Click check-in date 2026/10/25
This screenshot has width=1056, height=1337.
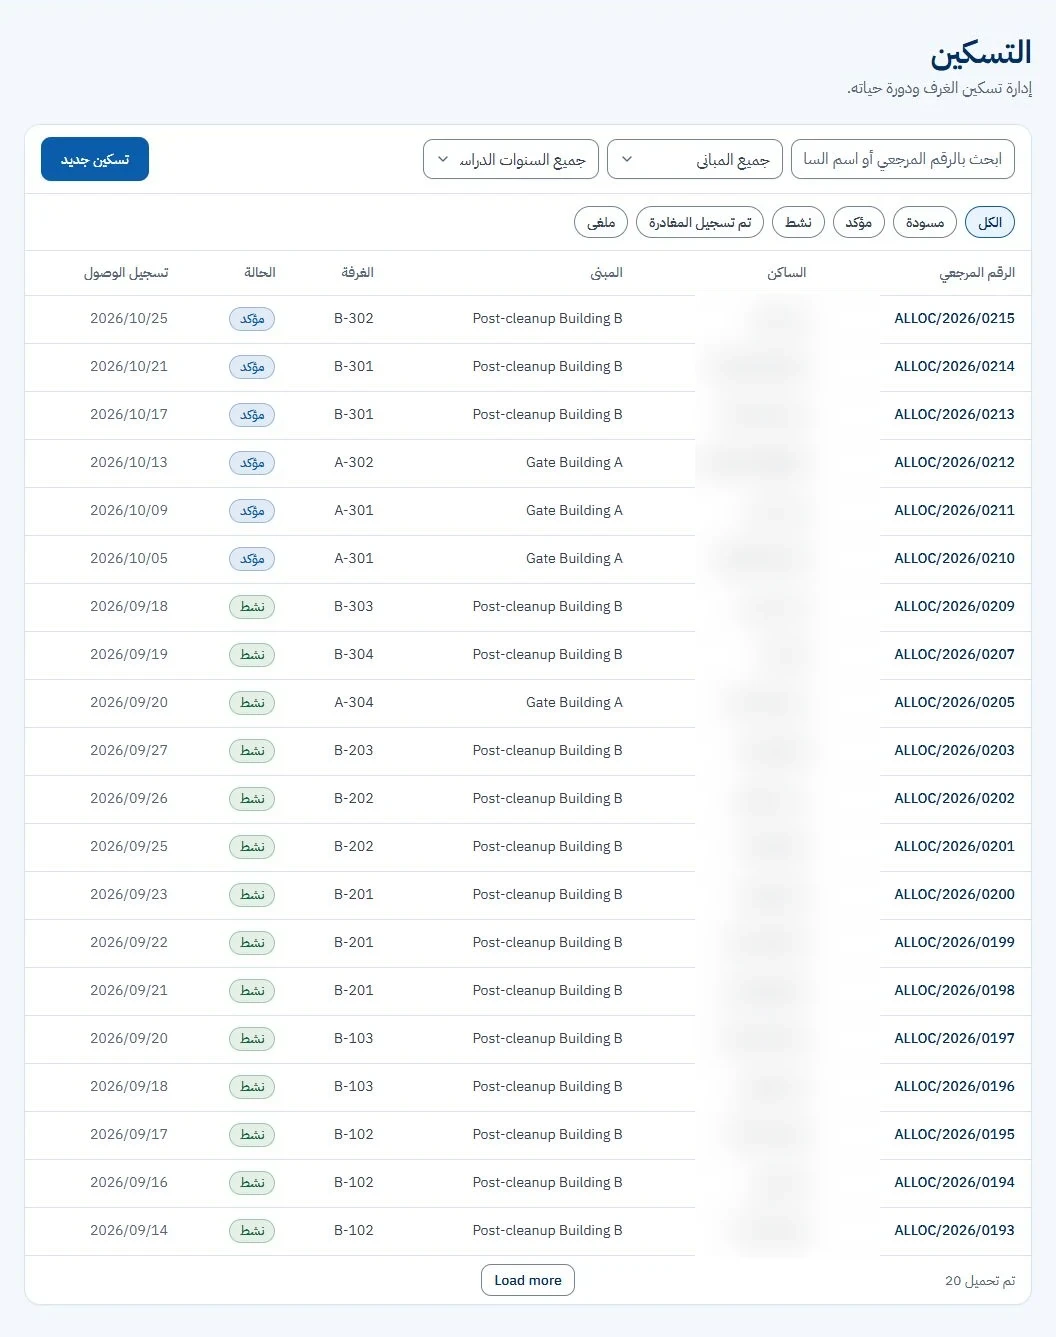[129, 318]
